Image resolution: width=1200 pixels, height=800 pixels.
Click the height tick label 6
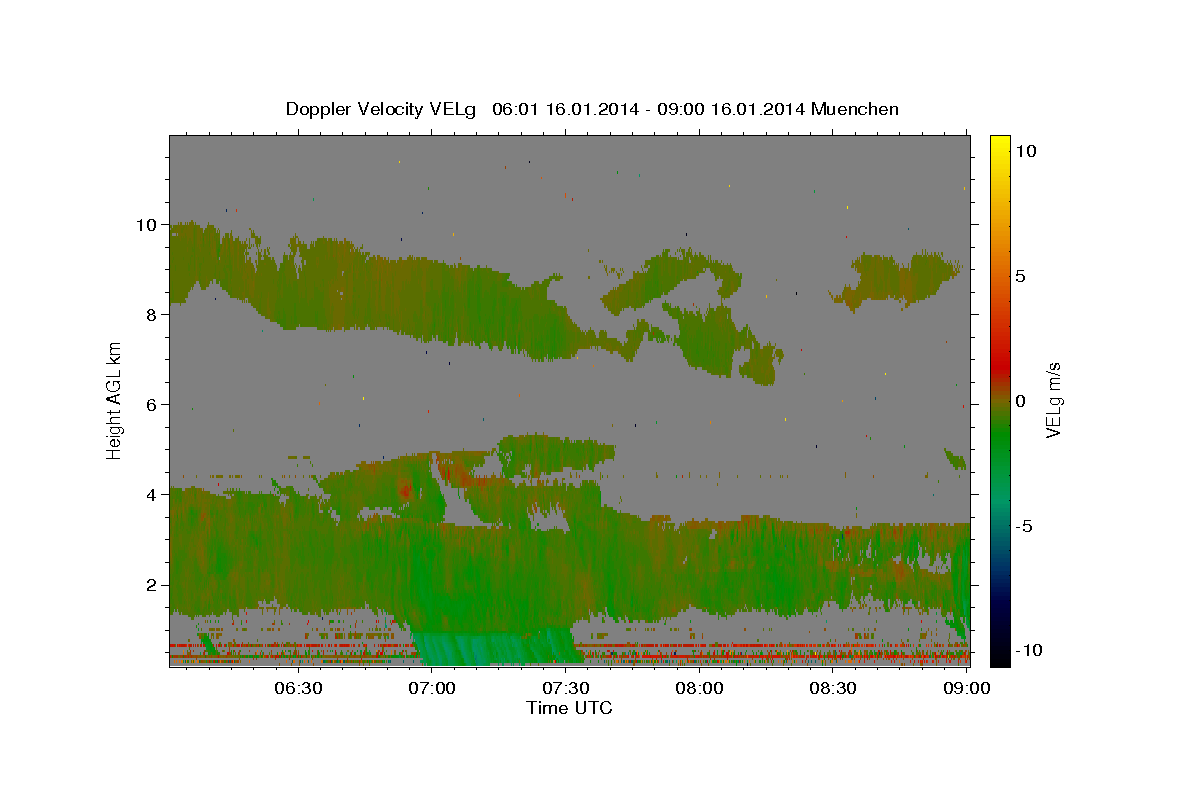click(152, 405)
